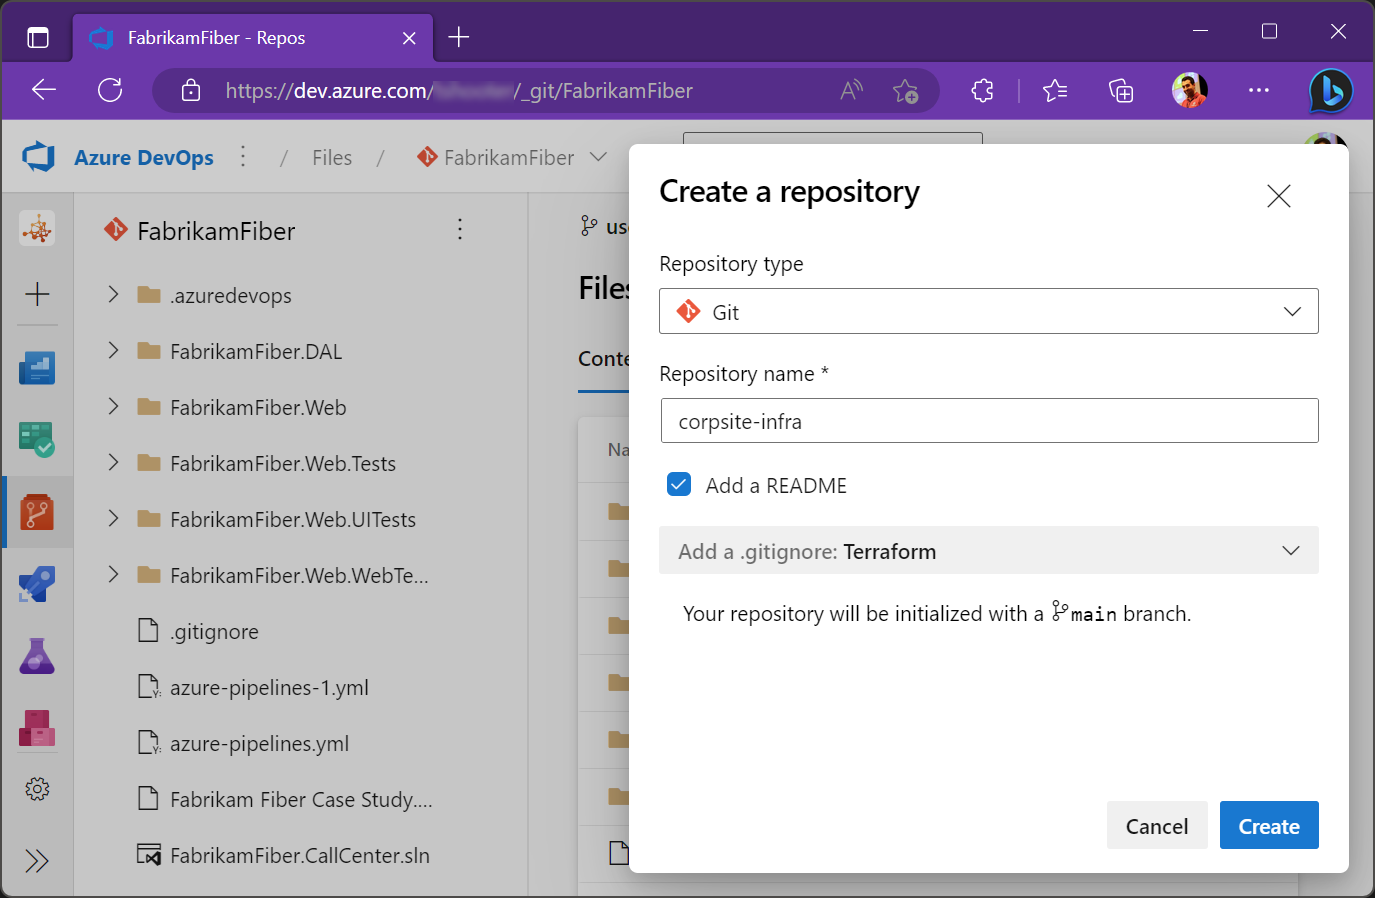Open Fabrikam Fiber Case Study file
Viewport: 1375px width, 898px height.
point(300,799)
